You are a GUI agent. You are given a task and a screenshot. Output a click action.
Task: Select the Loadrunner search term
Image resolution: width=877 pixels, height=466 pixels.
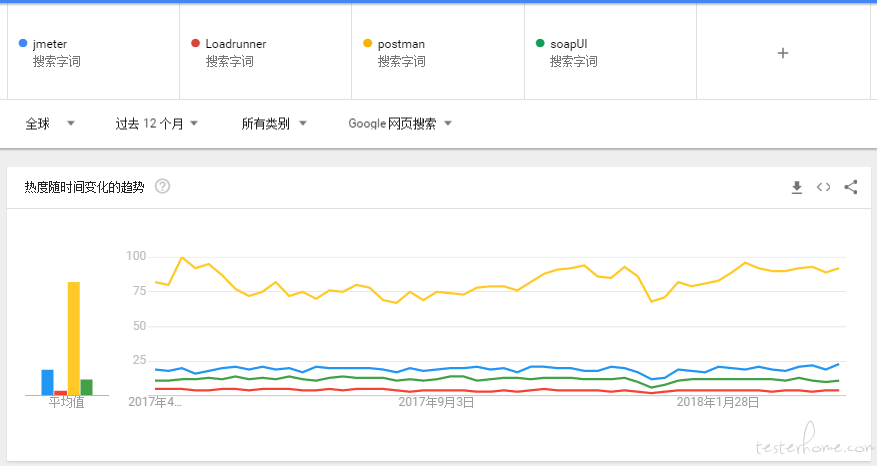(235, 44)
